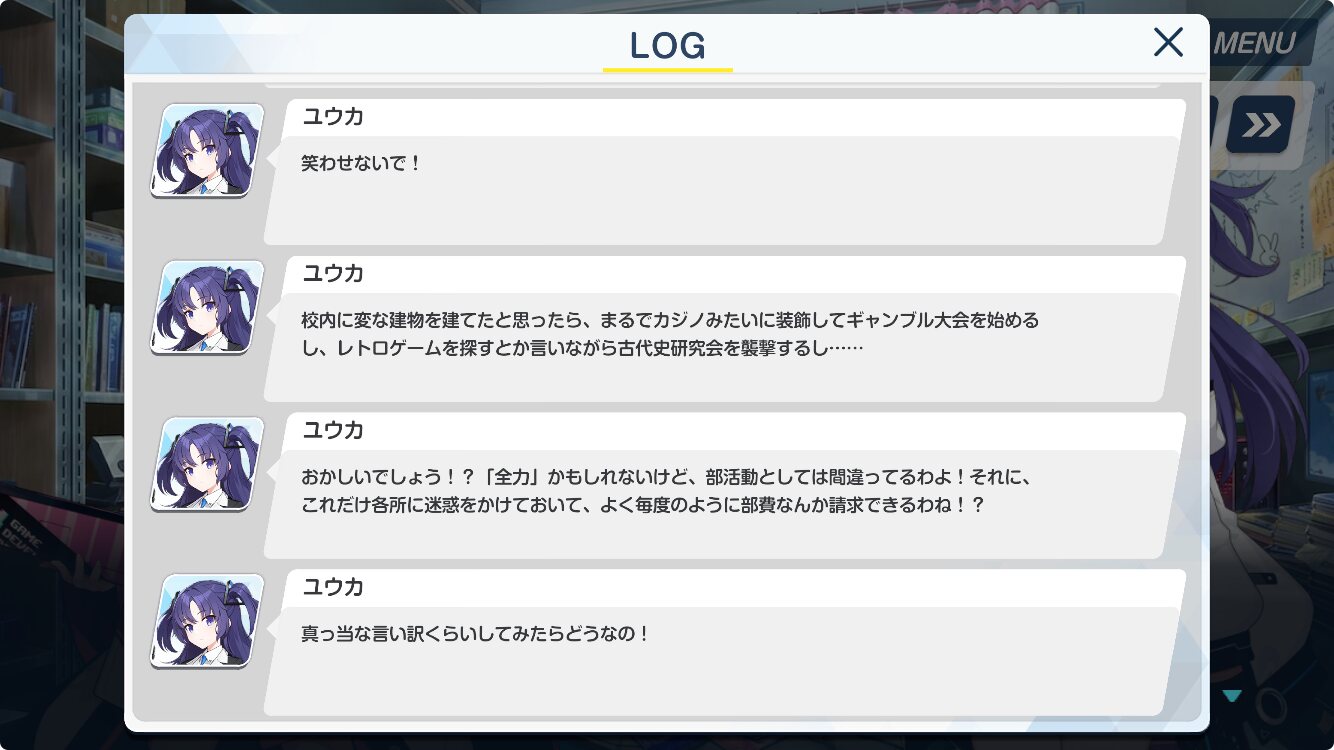
Task: Click the ユウカ name above the 部活動 message
Action: coord(333,431)
